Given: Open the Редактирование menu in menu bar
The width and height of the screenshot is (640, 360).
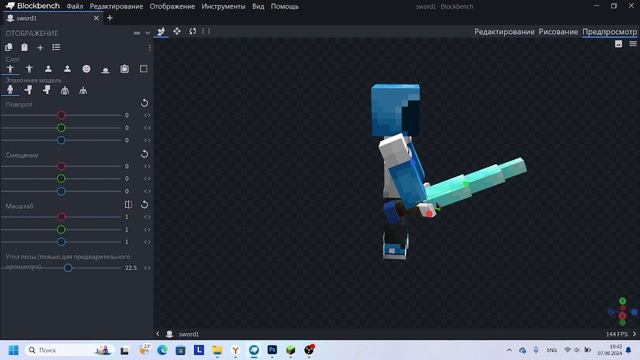Looking at the screenshot, I should point(116,7).
